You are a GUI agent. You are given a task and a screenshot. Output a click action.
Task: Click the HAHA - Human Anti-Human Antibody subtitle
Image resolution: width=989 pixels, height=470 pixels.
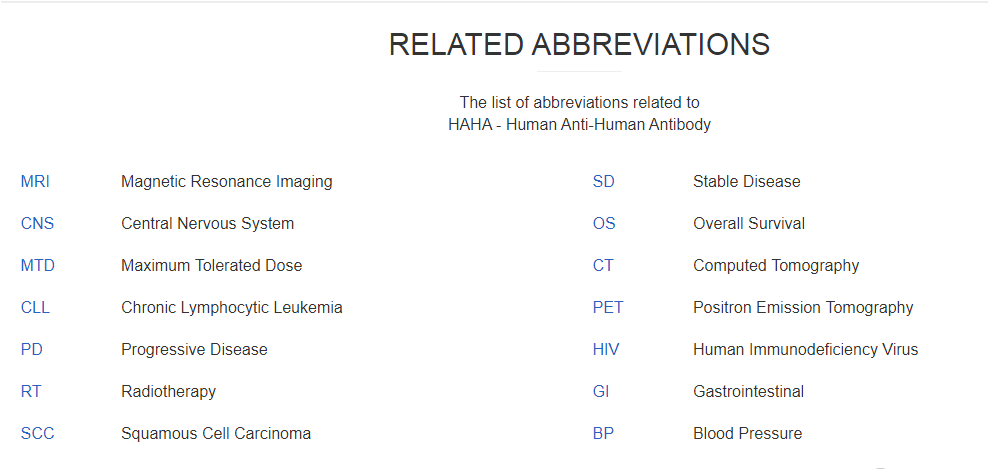pyautogui.click(x=579, y=124)
